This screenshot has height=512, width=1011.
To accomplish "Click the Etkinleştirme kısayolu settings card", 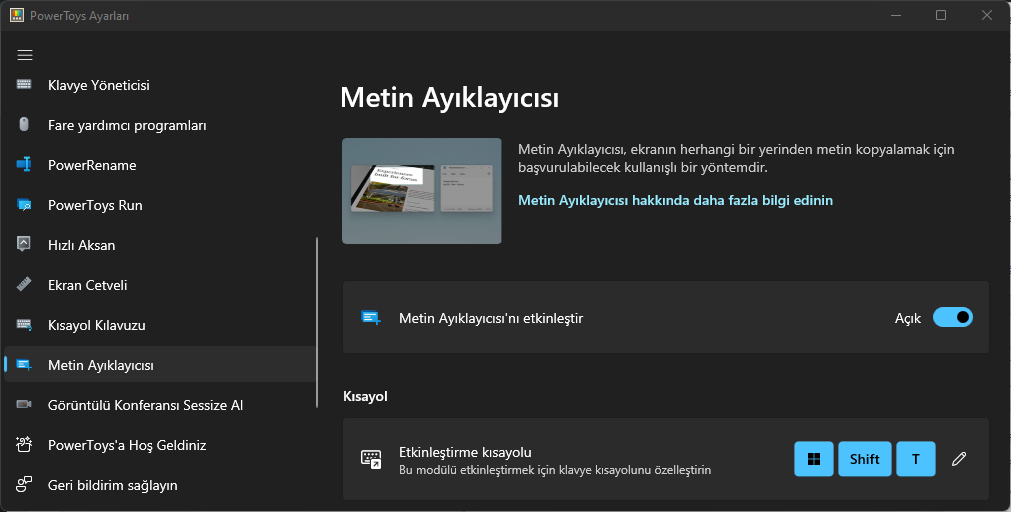I will 665,459.
